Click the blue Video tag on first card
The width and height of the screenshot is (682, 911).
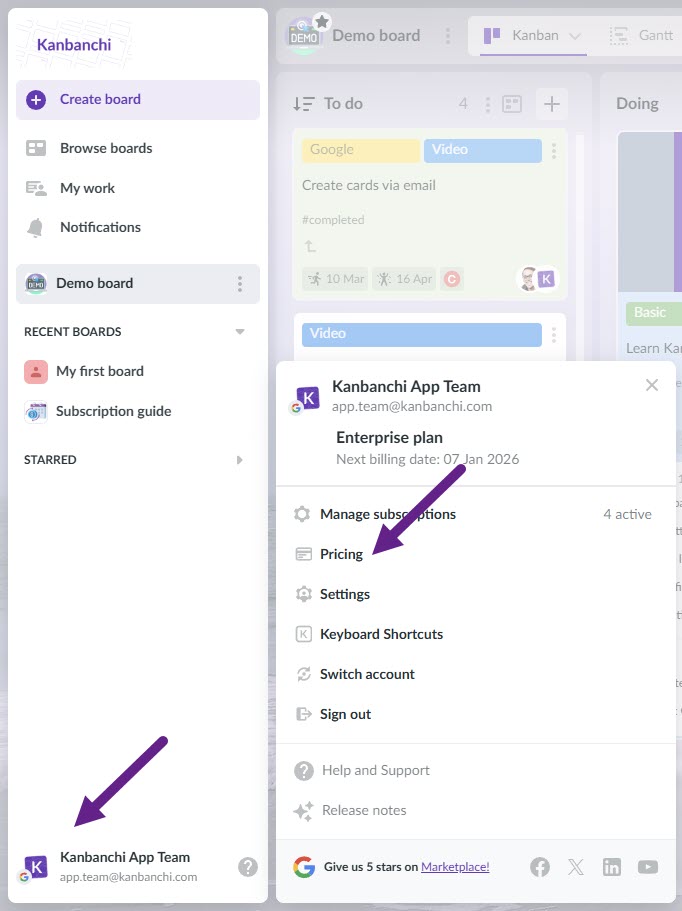[x=483, y=150]
